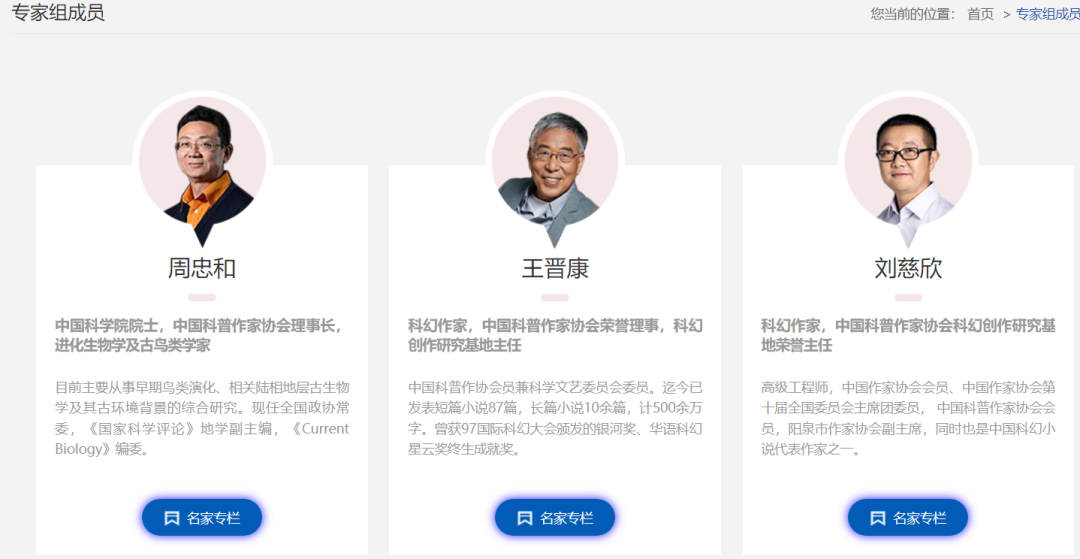Click bio text beginning 目前主要从事早期鸟类演化
The image size is (1080, 559).
point(202,418)
